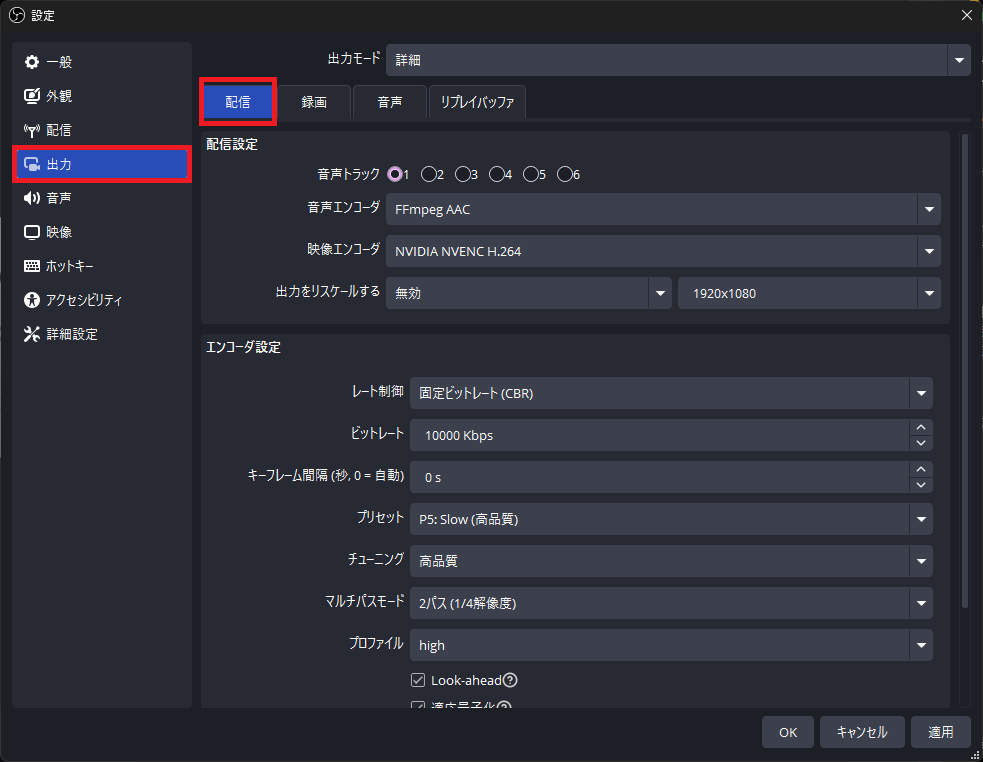This screenshot has height=762, width=983.
Task: Select audio track 6 radio button
Action: (565, 174)
